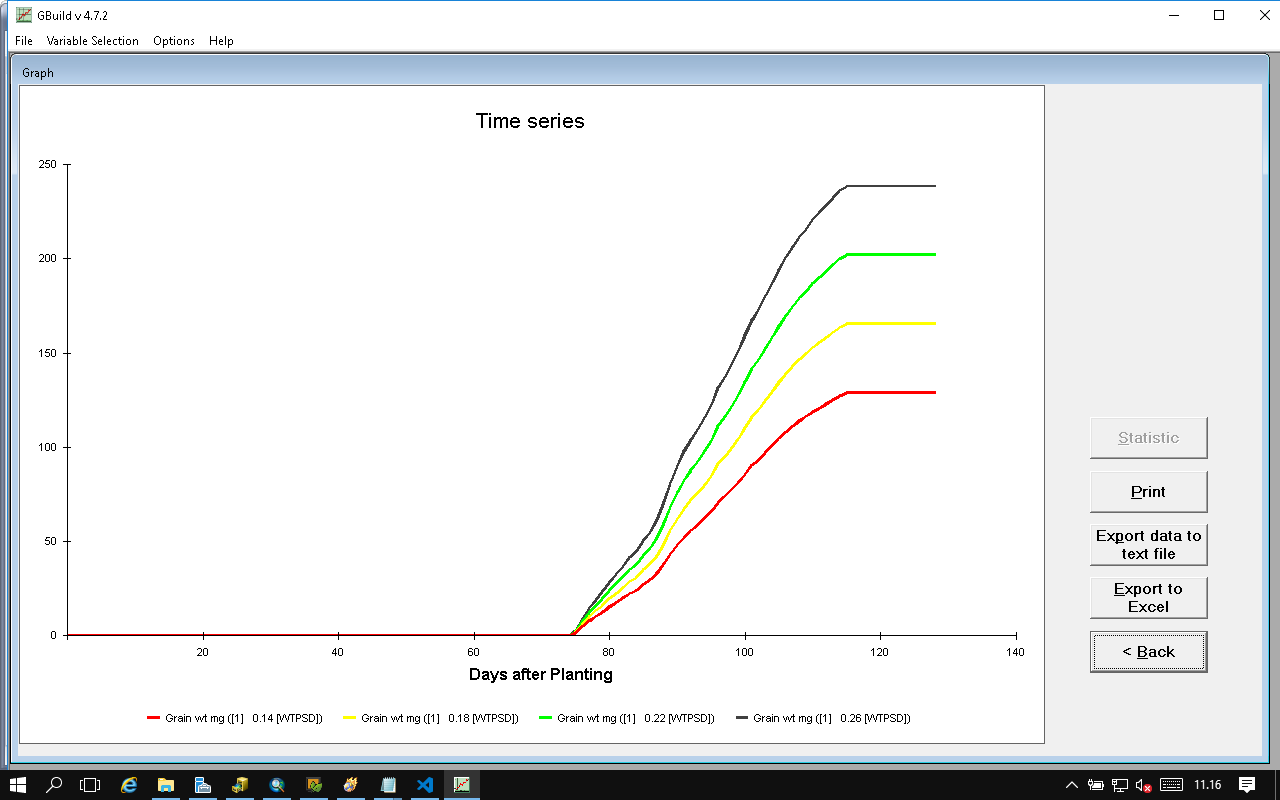
Task: Open the Variable Selection menu
Action: click(92, 41)
